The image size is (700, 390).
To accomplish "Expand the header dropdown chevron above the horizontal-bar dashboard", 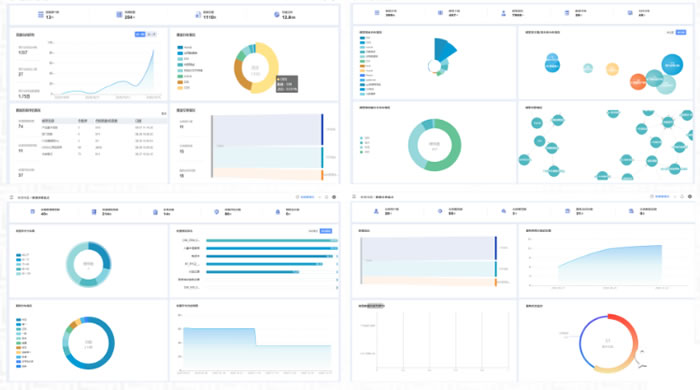I will coord(319,197).
